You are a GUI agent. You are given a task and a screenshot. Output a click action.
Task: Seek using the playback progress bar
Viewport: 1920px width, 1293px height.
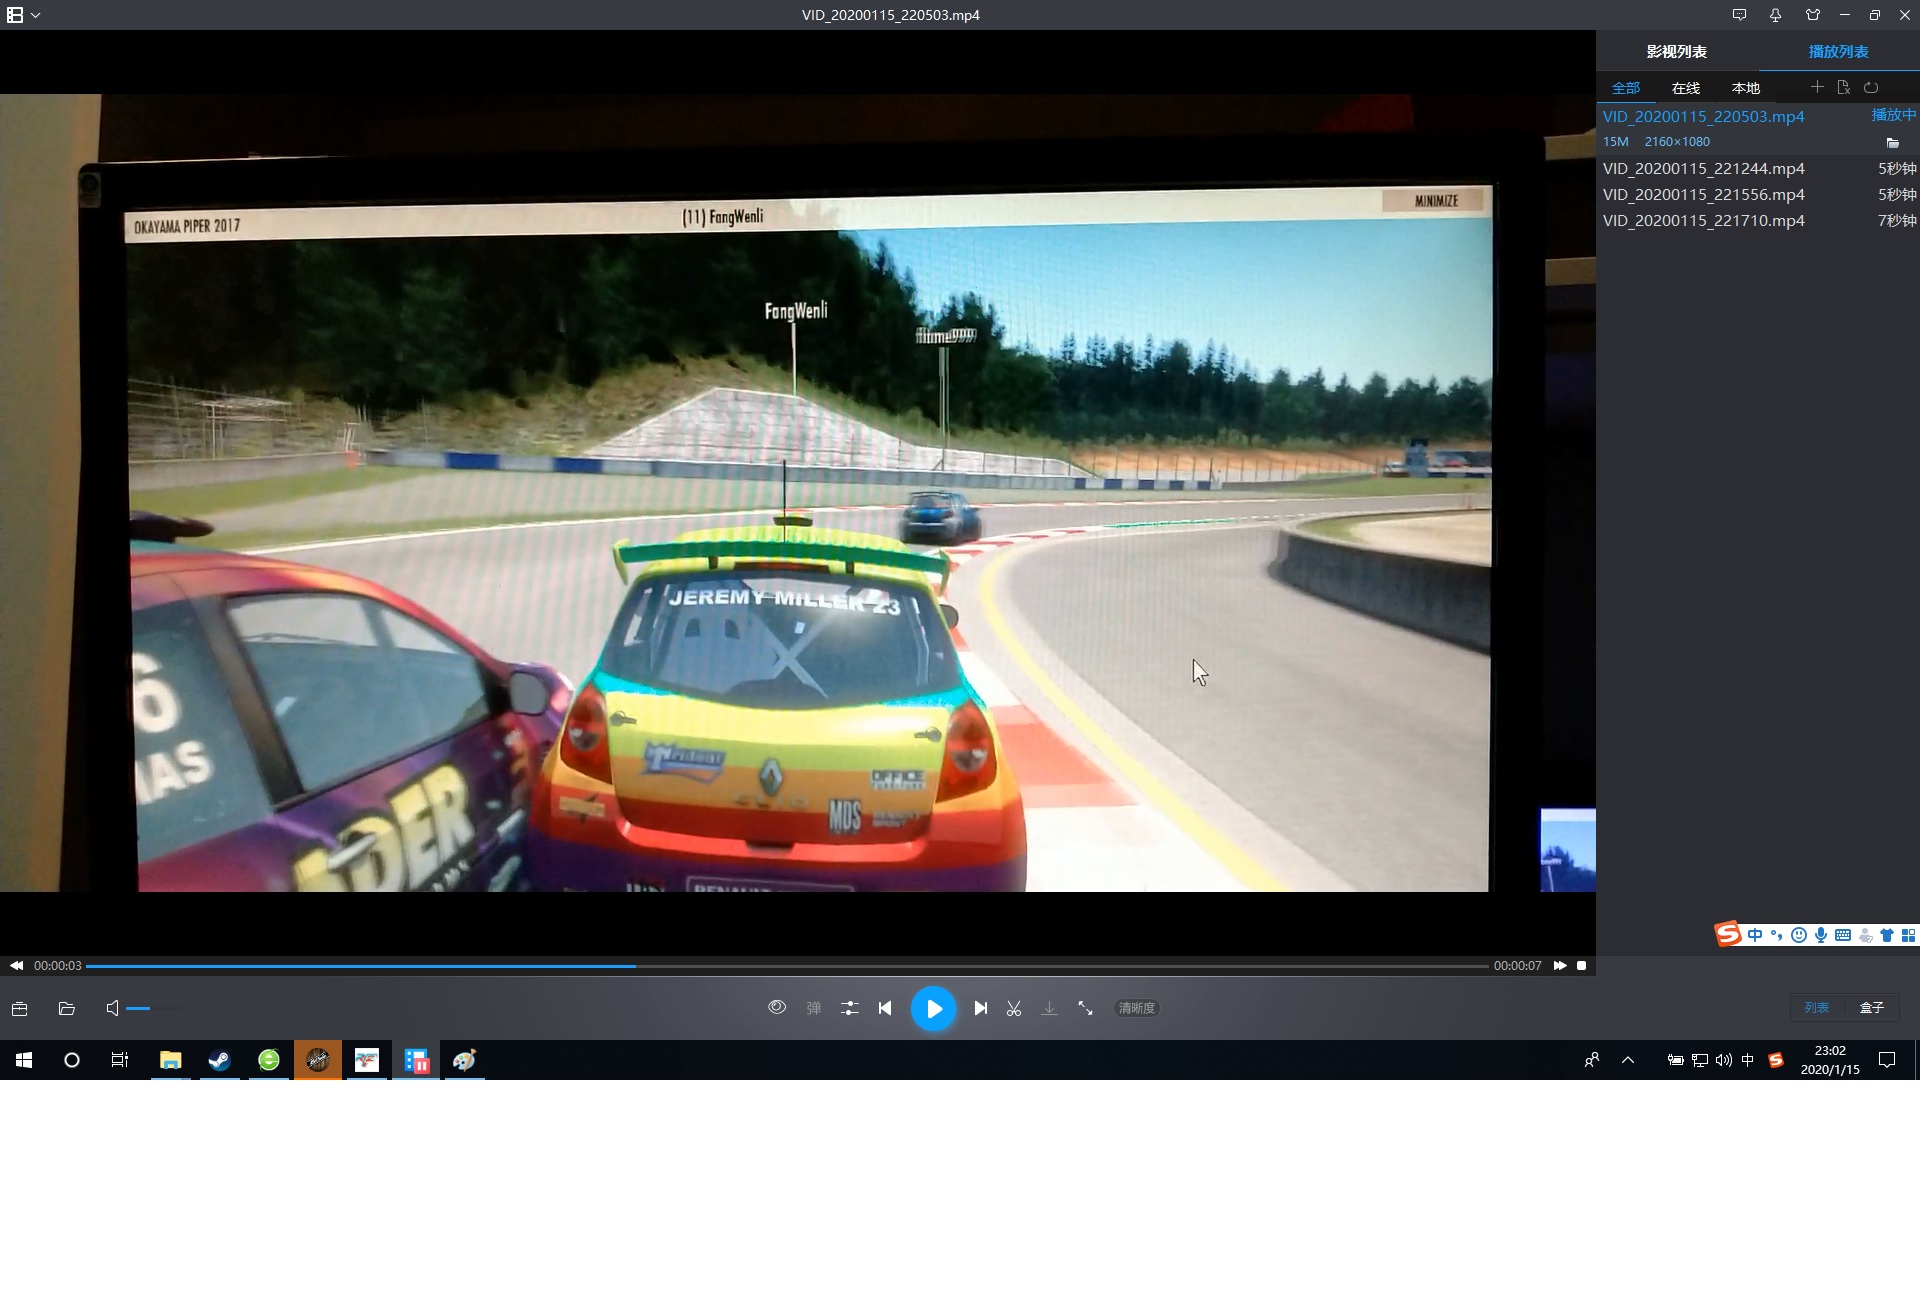click(x=787, y=966)
